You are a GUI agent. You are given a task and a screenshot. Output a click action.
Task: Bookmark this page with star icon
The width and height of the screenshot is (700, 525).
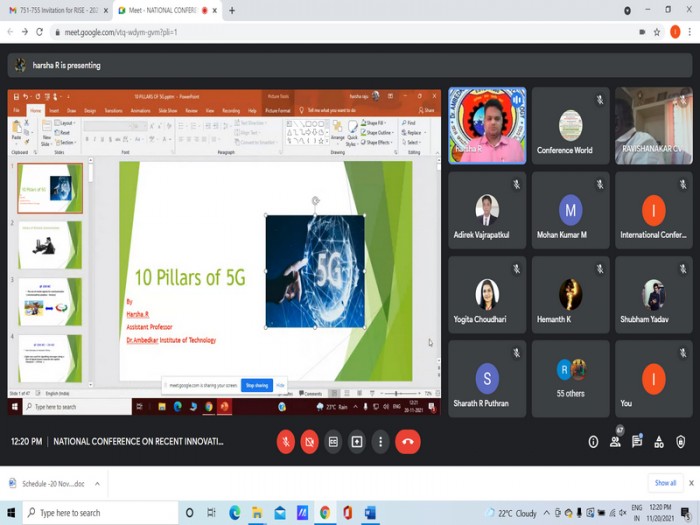[657, 32]
